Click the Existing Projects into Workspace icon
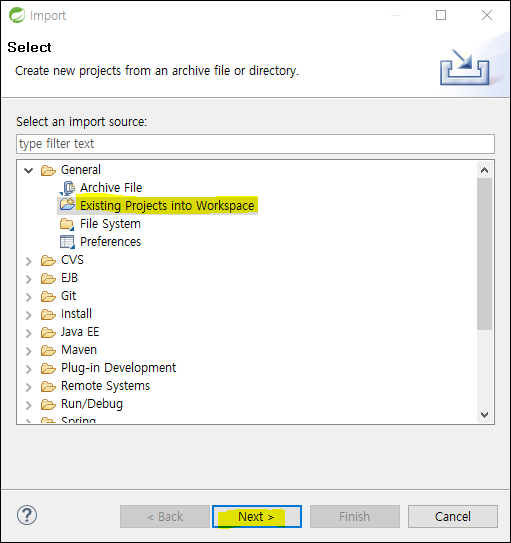This screenshot has height=543, width=511. tap(67, 205)
